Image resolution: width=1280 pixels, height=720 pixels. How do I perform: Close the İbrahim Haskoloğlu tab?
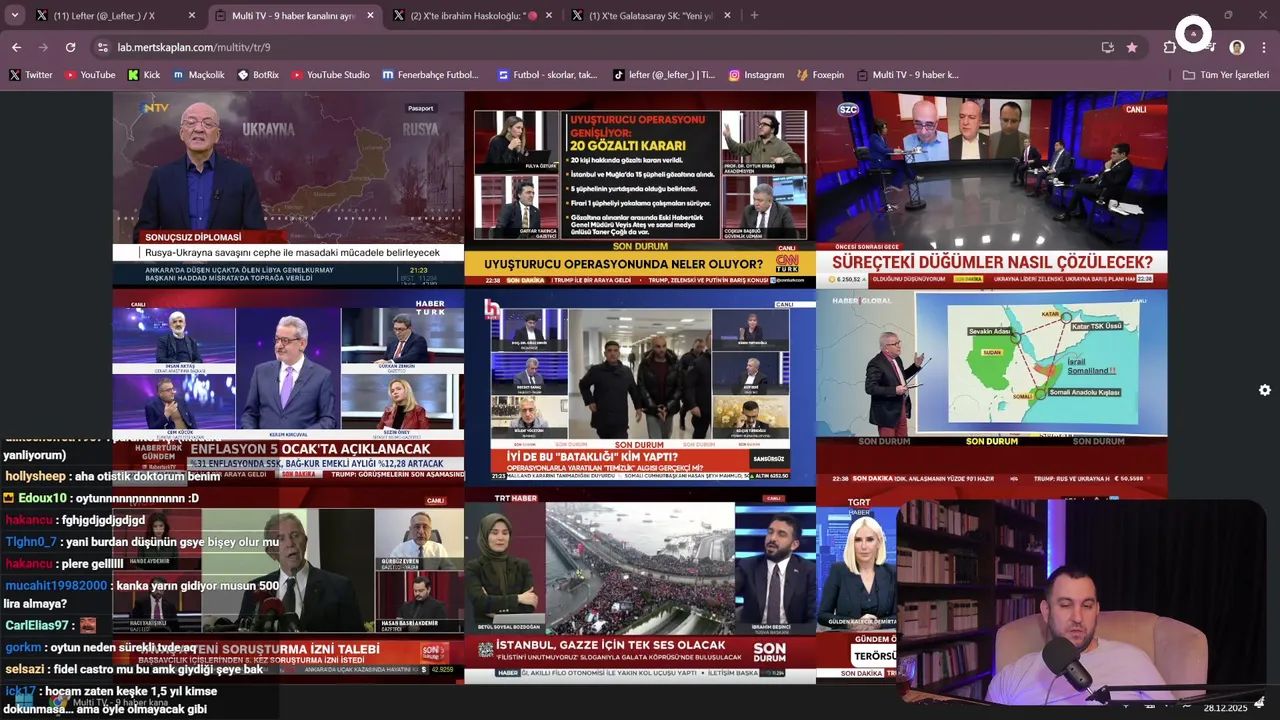pyautogui.click(x=548, y=16)
